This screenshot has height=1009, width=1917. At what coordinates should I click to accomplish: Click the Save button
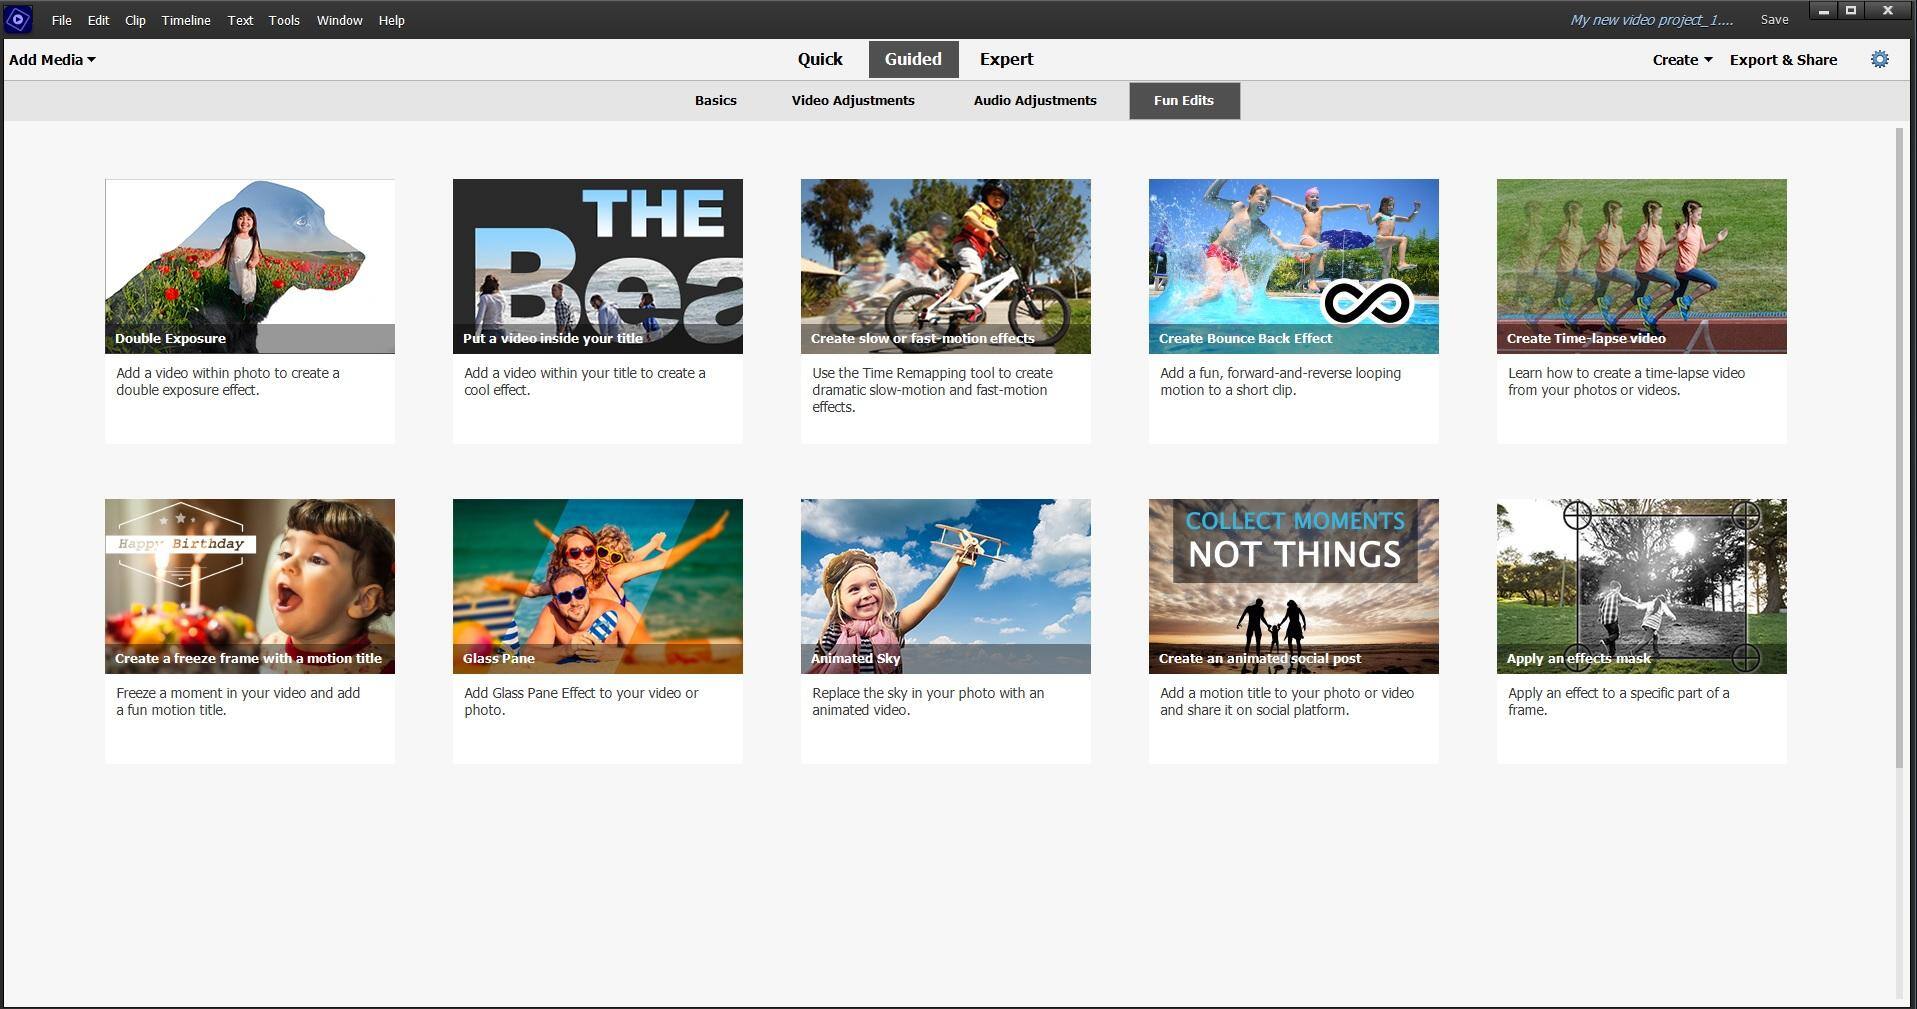click(1774, 20)
